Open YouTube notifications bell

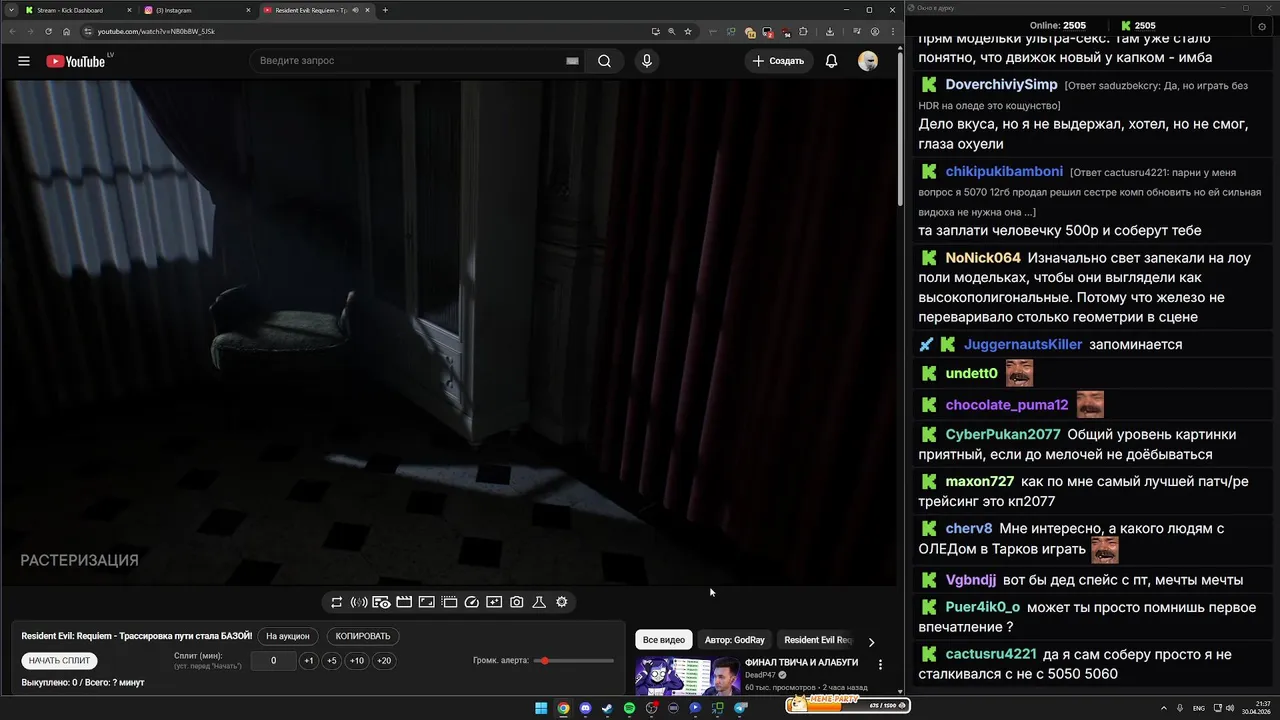point(831,61)
